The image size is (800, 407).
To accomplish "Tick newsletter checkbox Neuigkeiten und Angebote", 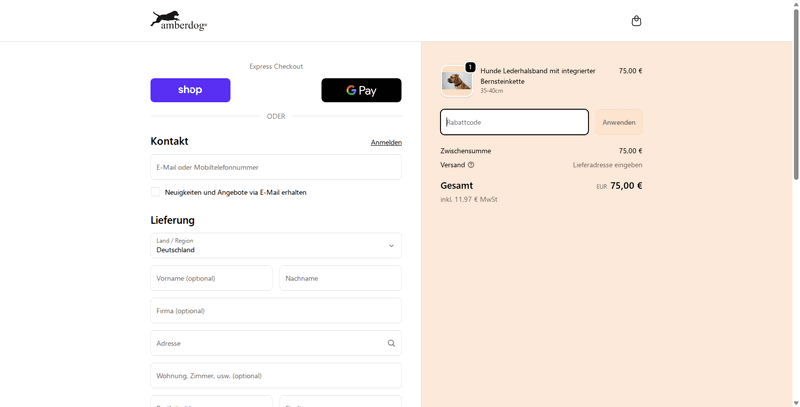I will 155,192.
